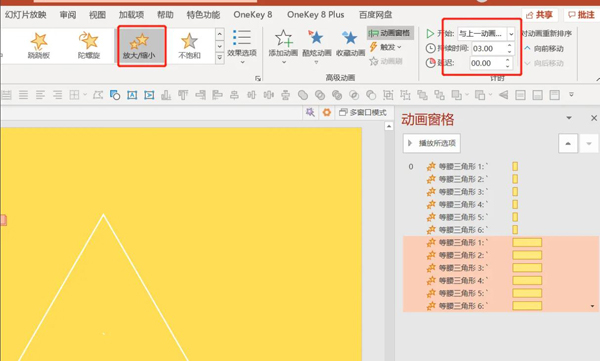600x361 pixels.
Task: Expand the animation gallery more arrow
Action: tap(220, 58)
